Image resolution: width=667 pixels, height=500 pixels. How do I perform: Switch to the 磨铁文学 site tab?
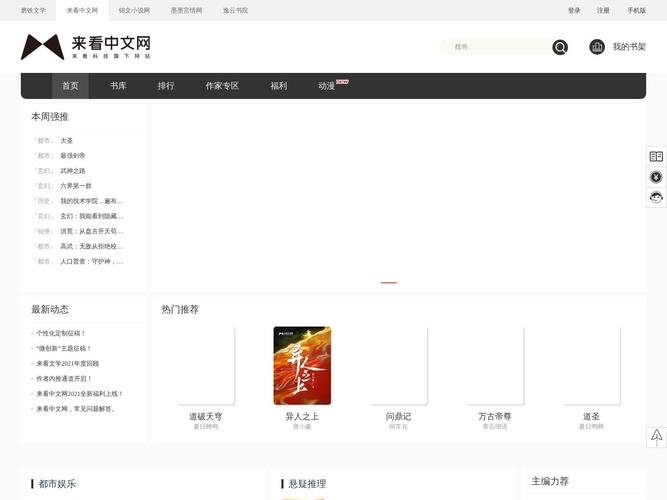pos(33,10)
